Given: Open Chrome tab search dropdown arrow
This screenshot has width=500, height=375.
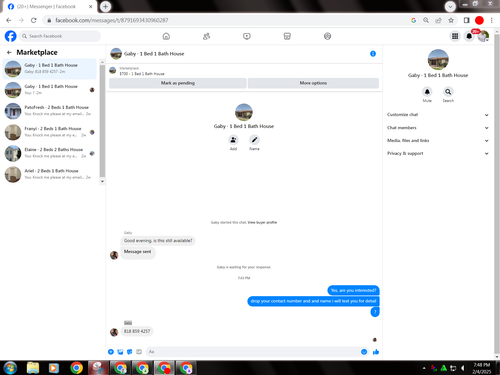Looking at the screenshot, I should point(450,6).
